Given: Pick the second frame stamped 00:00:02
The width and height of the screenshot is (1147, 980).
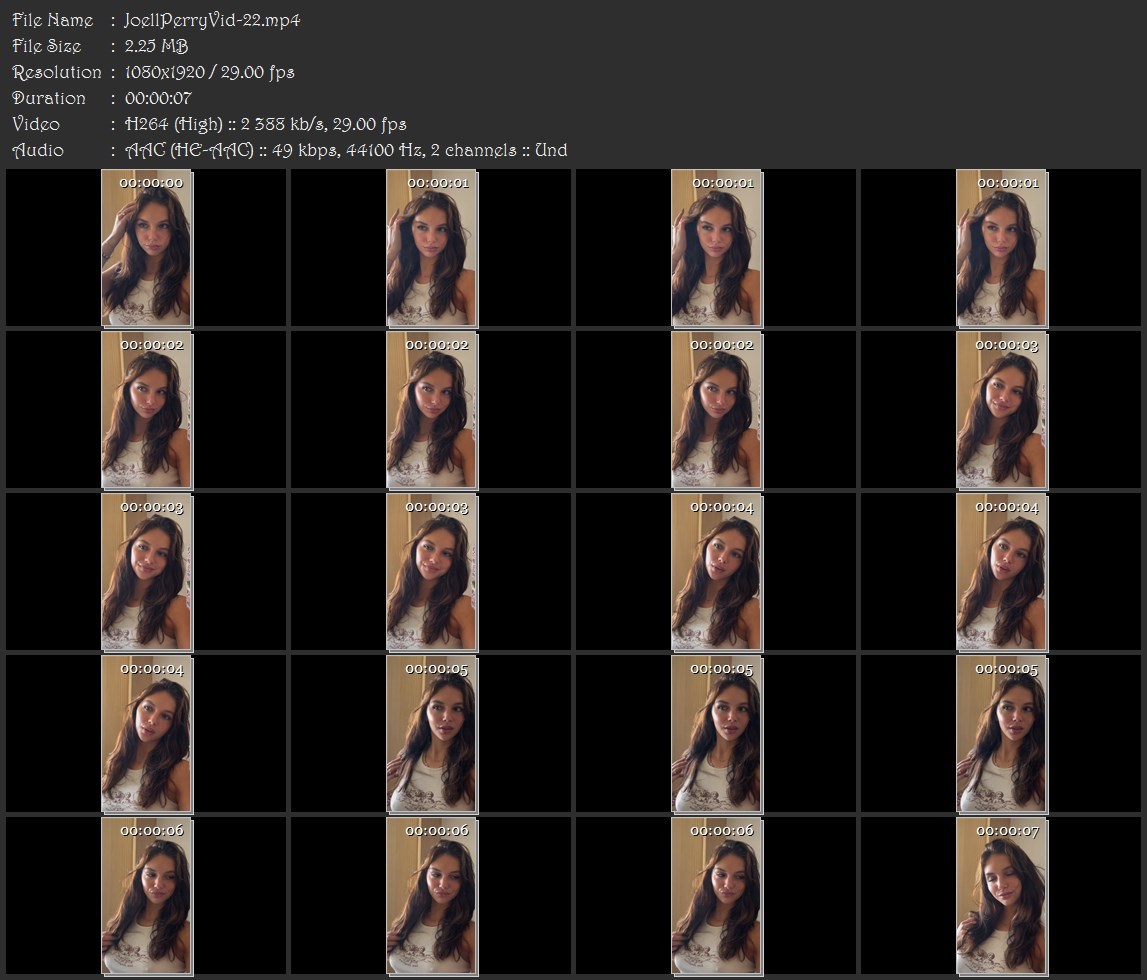Looking at the screenshot, I should click(432, 410).
